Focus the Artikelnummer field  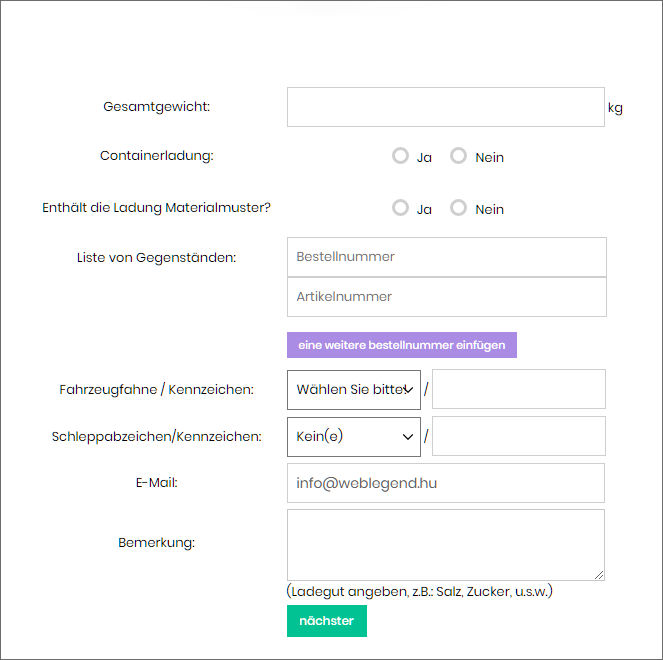coord(446,297)
